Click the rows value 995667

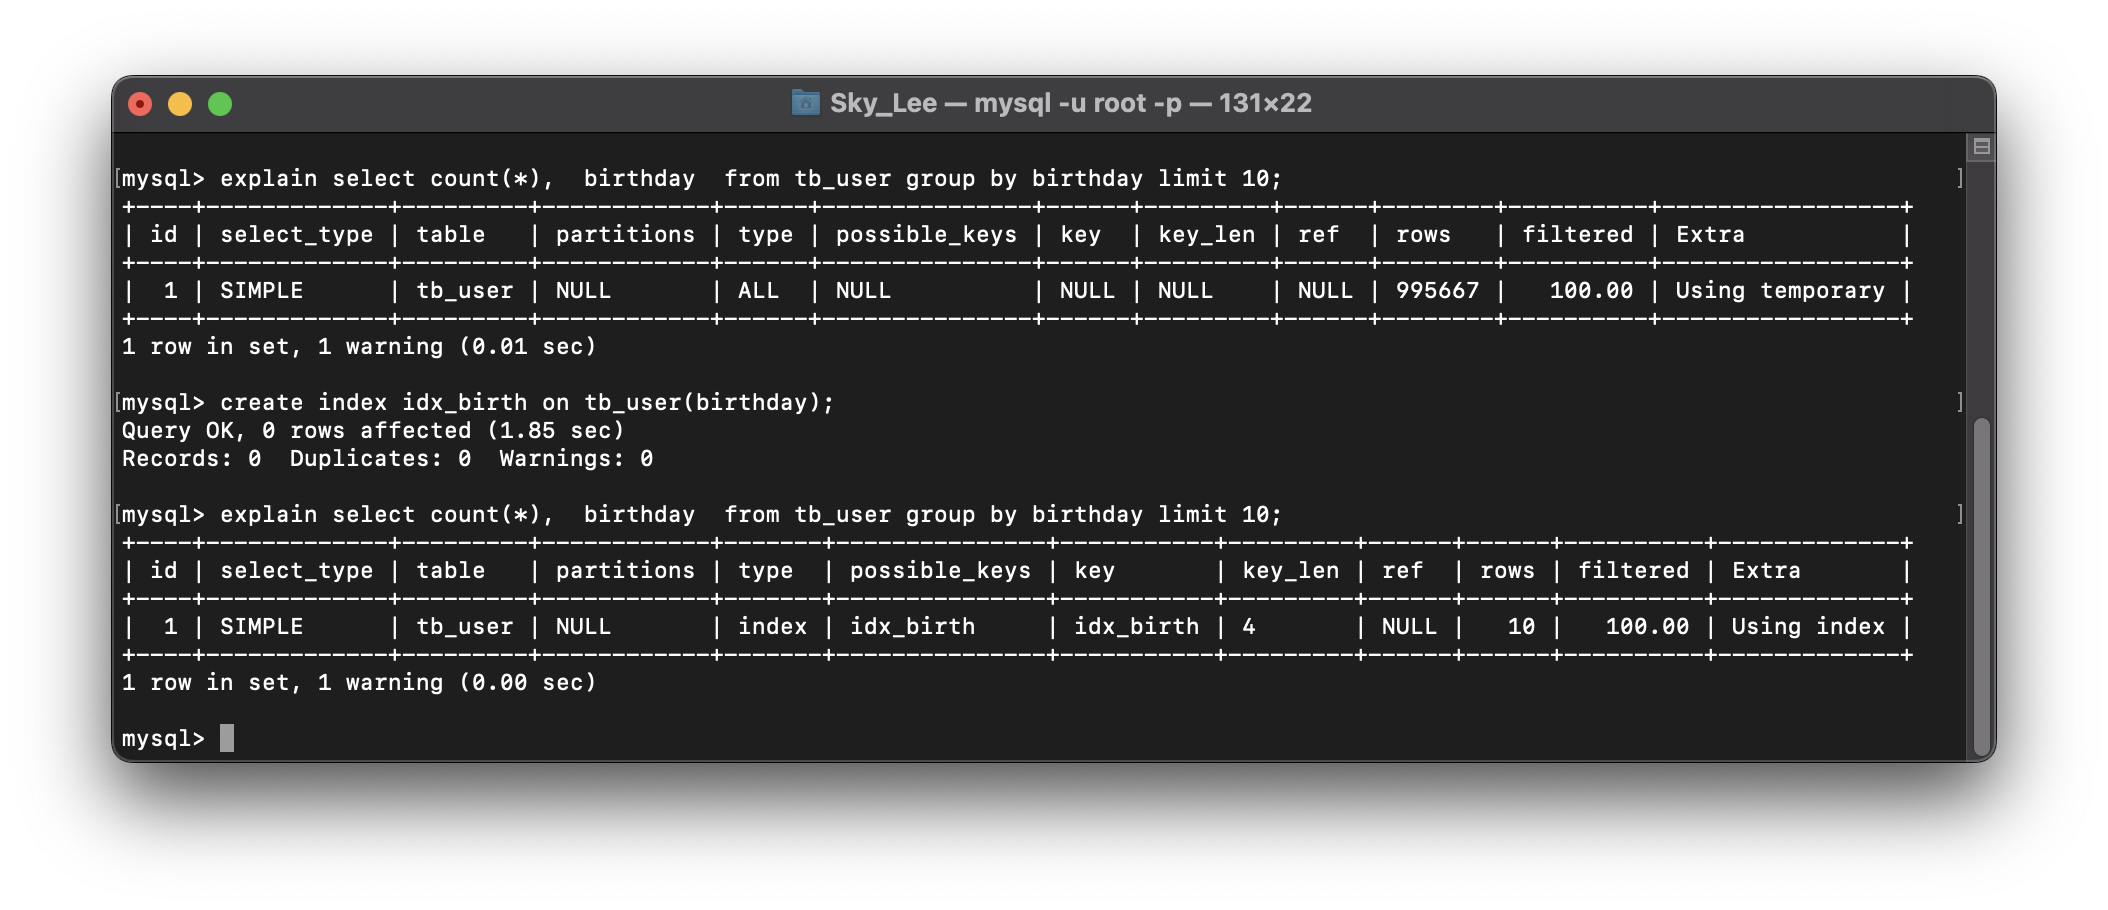(1437, 291)
